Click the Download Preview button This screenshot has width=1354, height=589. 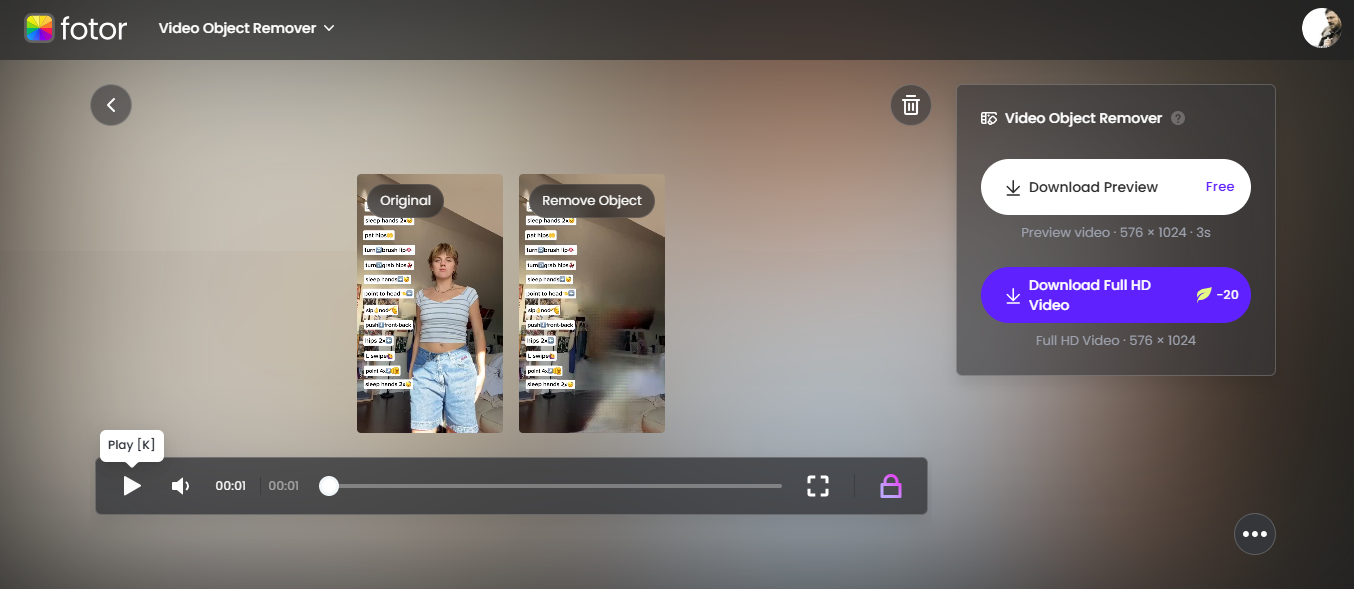(x=1116, y=187)
